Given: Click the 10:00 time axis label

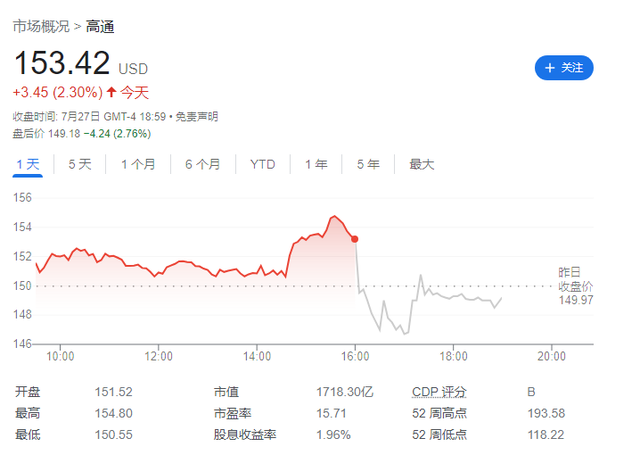Looking at the screenshot, I should coord(60,356).
